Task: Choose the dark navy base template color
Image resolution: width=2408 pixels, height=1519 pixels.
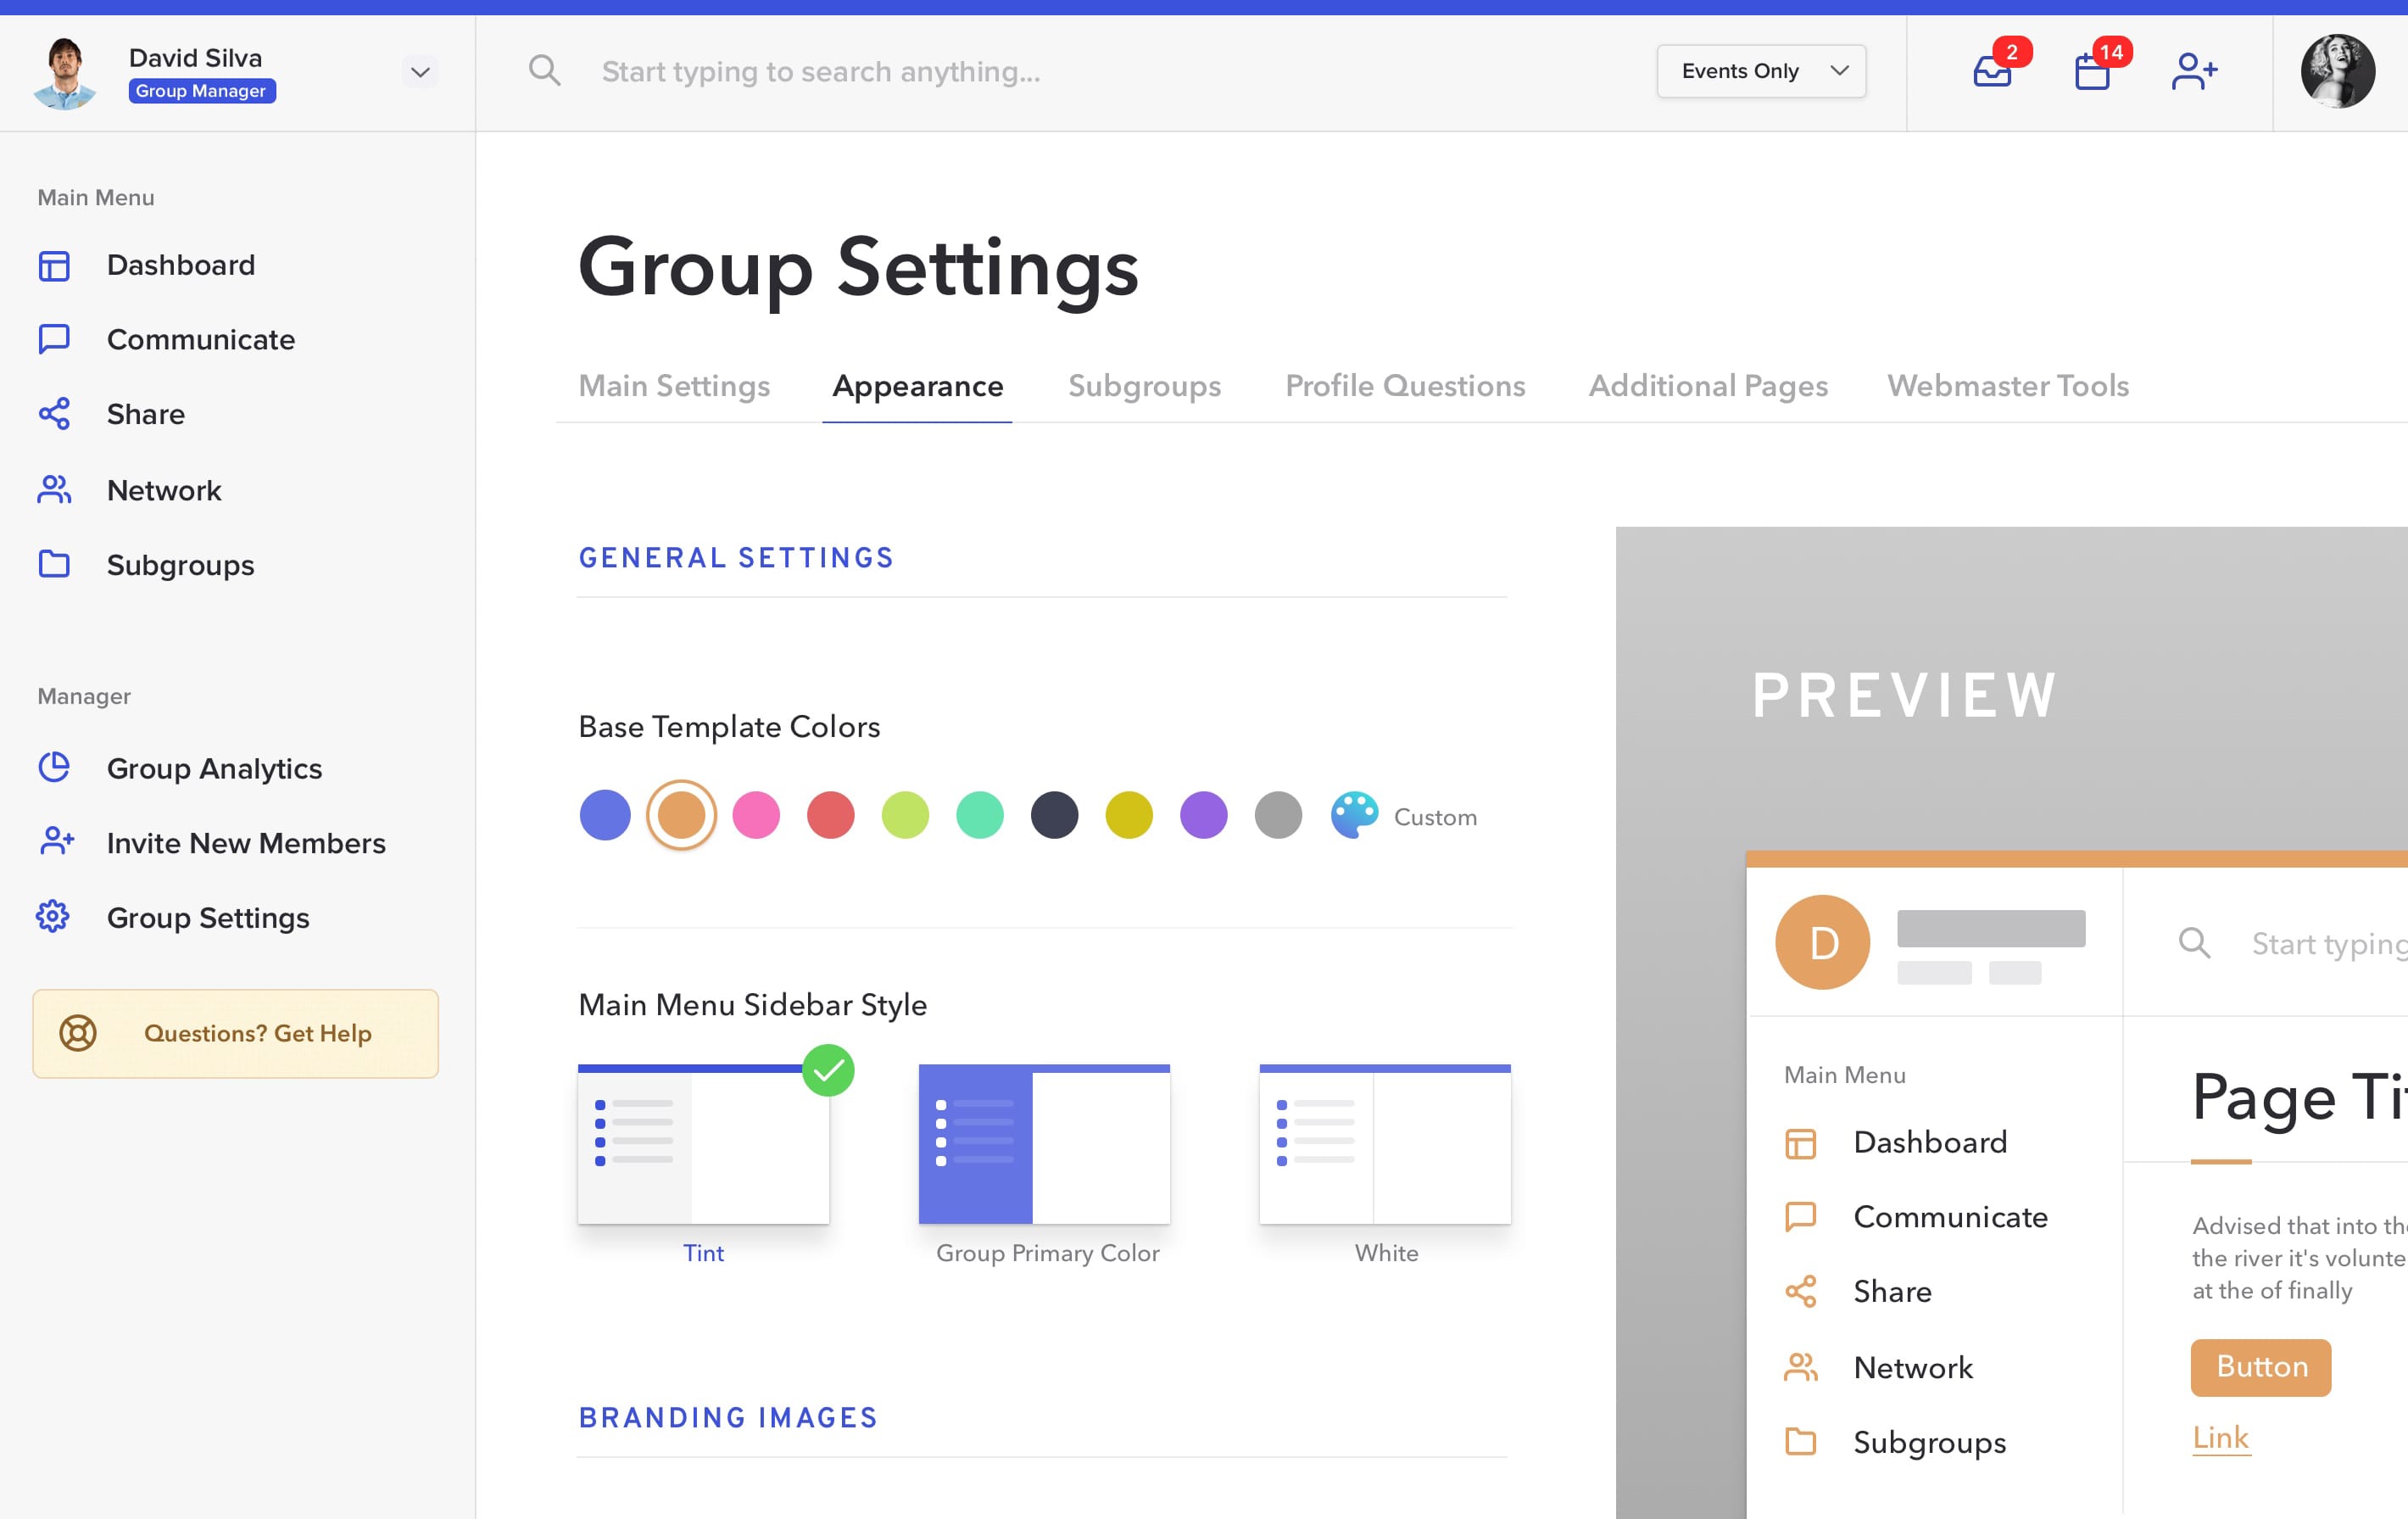Action: pos(1054,815)
